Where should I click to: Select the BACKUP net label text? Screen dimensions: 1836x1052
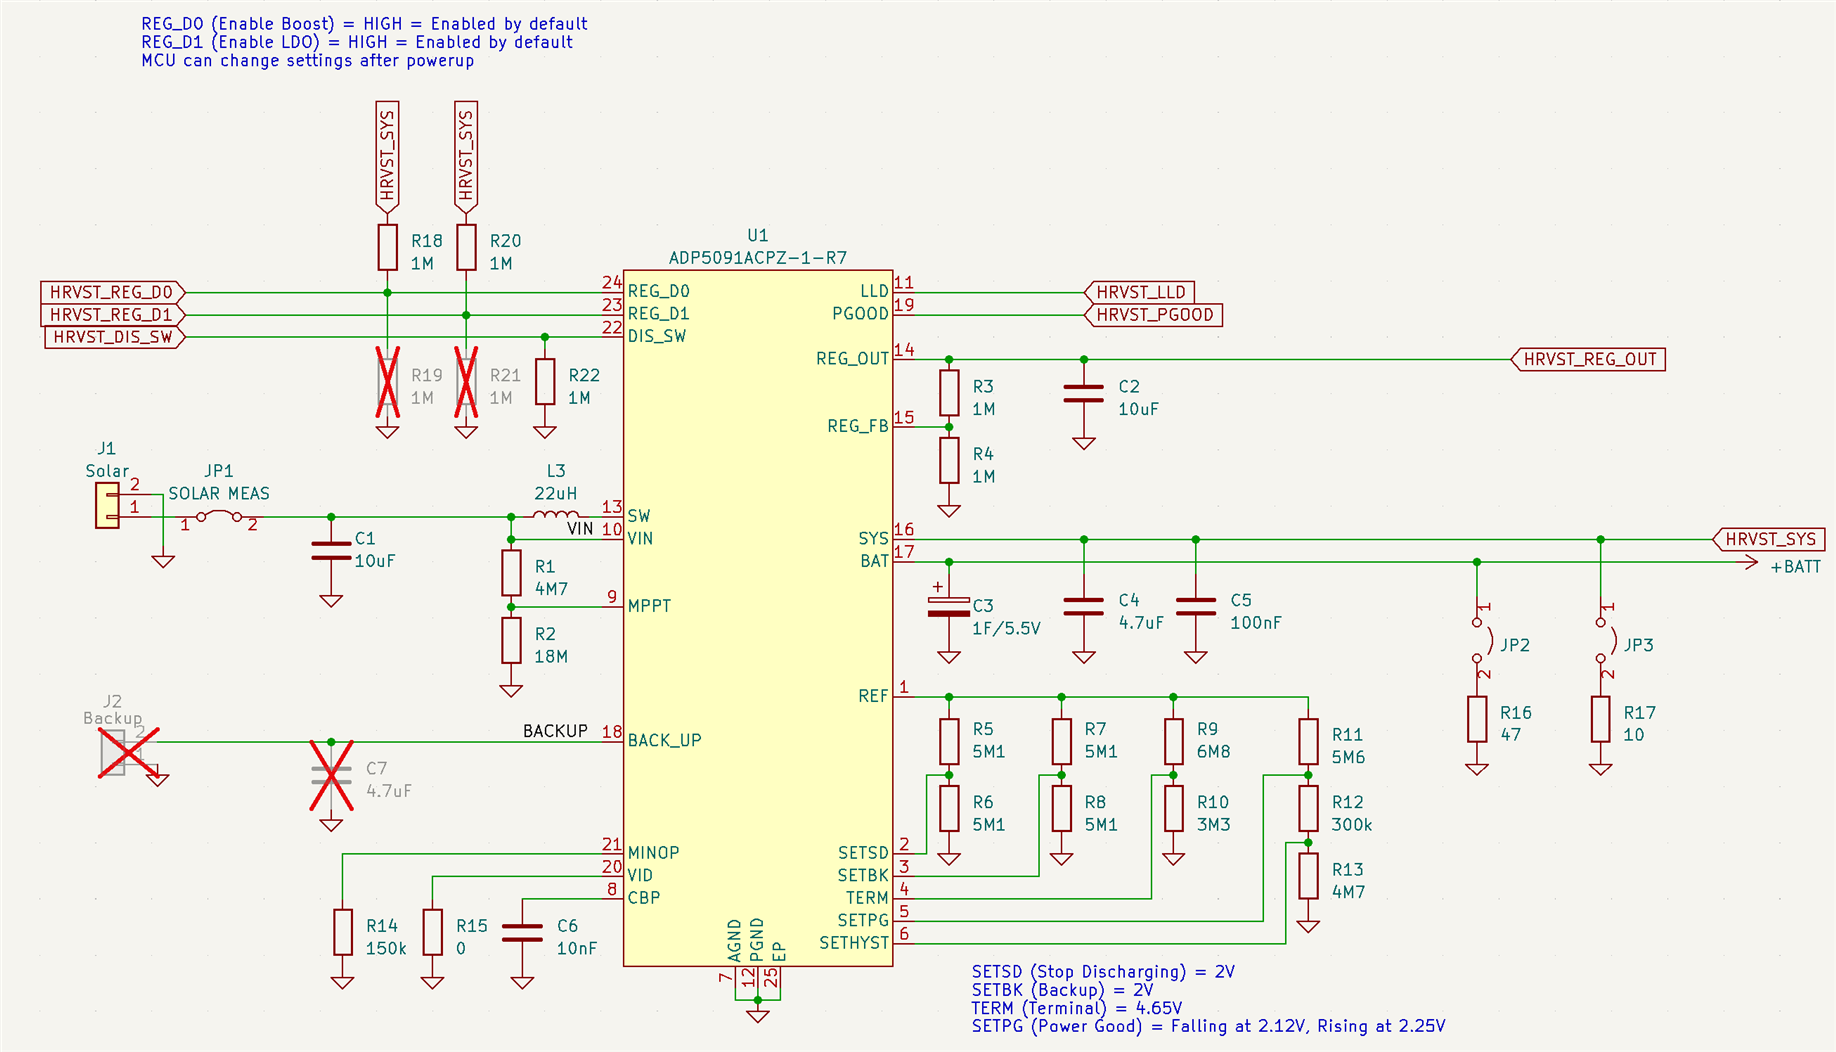[555, 731]
